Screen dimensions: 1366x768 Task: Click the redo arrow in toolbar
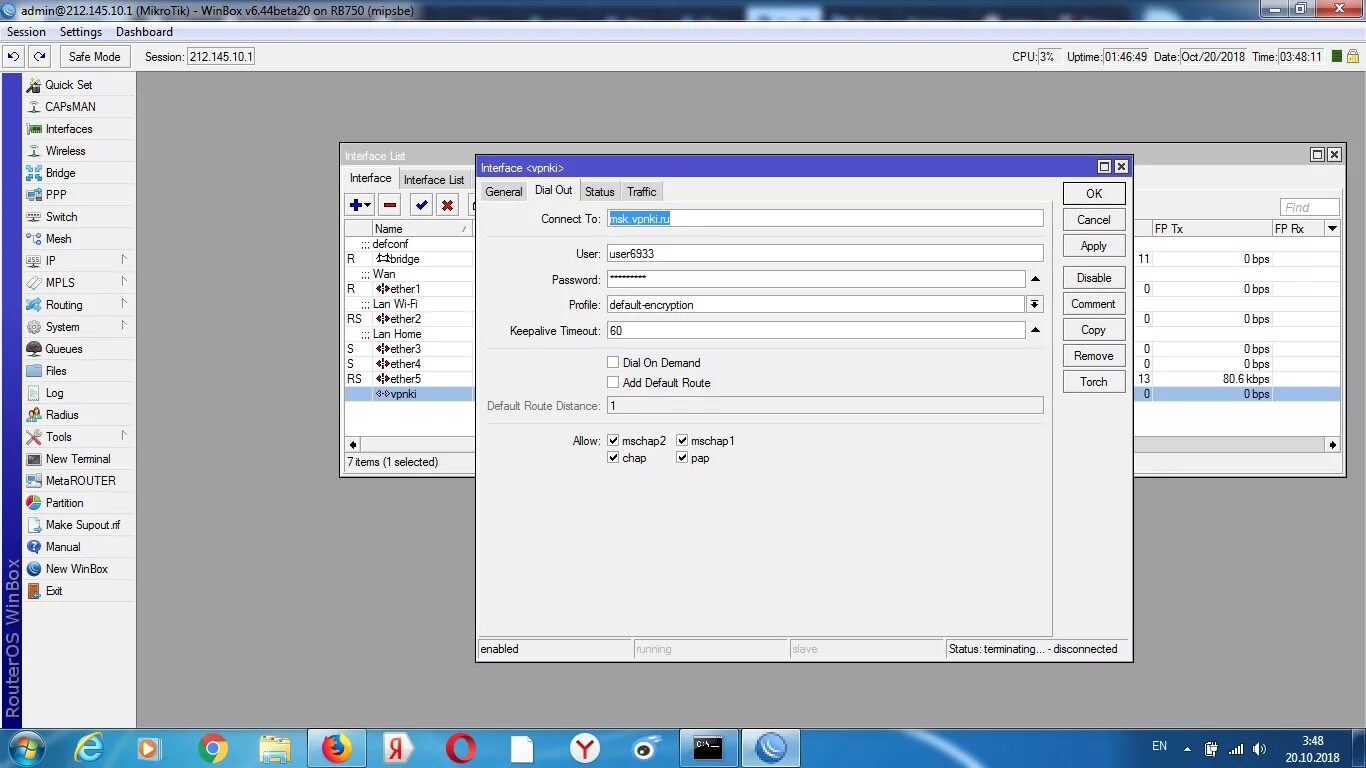[39, 57]
